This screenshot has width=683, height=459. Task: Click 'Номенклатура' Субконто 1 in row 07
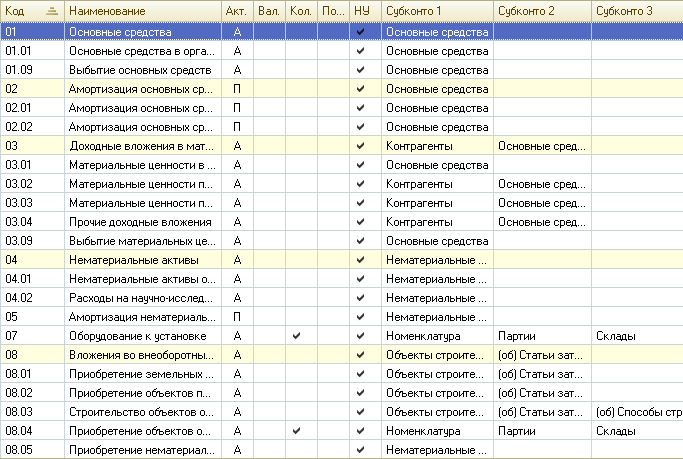[x=423, y=336]
